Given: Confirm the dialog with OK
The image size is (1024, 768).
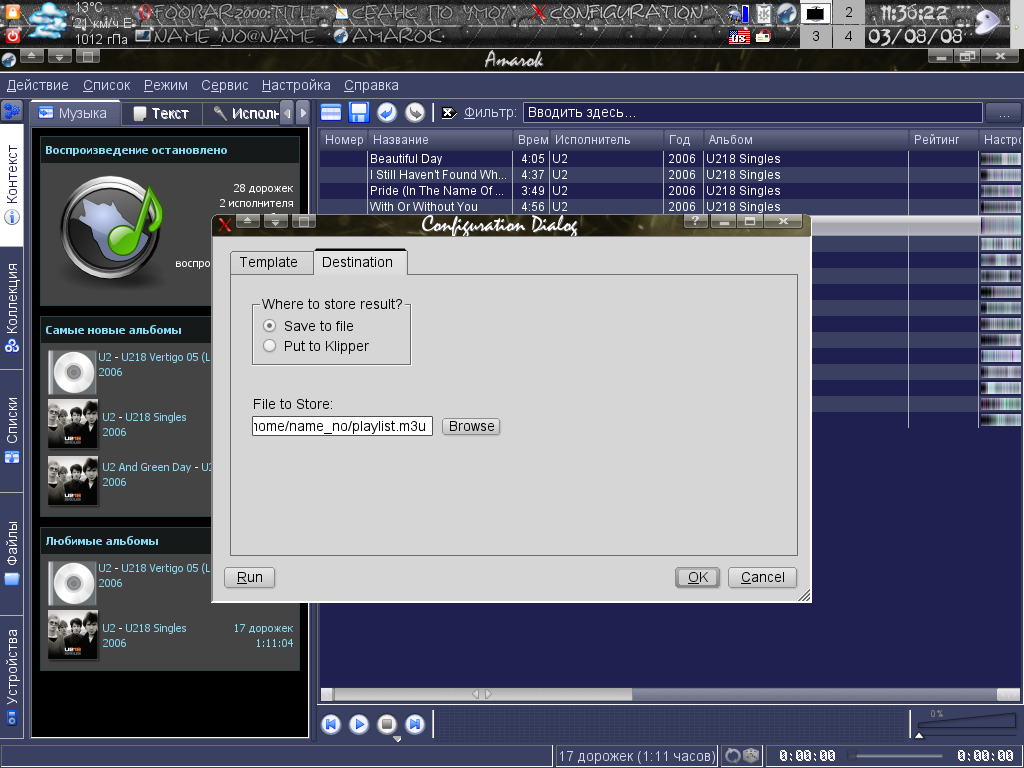Looking at the screenshot, I should pos(697,577).
